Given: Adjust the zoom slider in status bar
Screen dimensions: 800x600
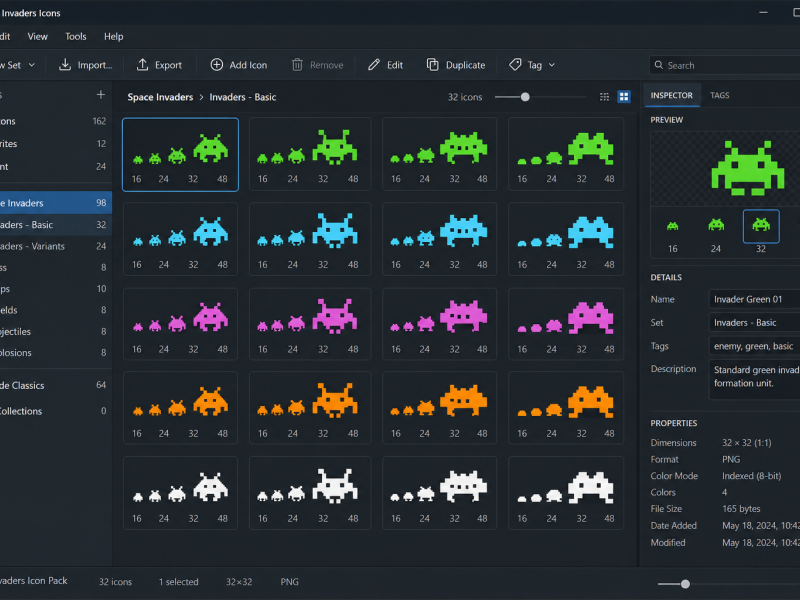Looking at the screenshot, I should (x=685, y=584).
